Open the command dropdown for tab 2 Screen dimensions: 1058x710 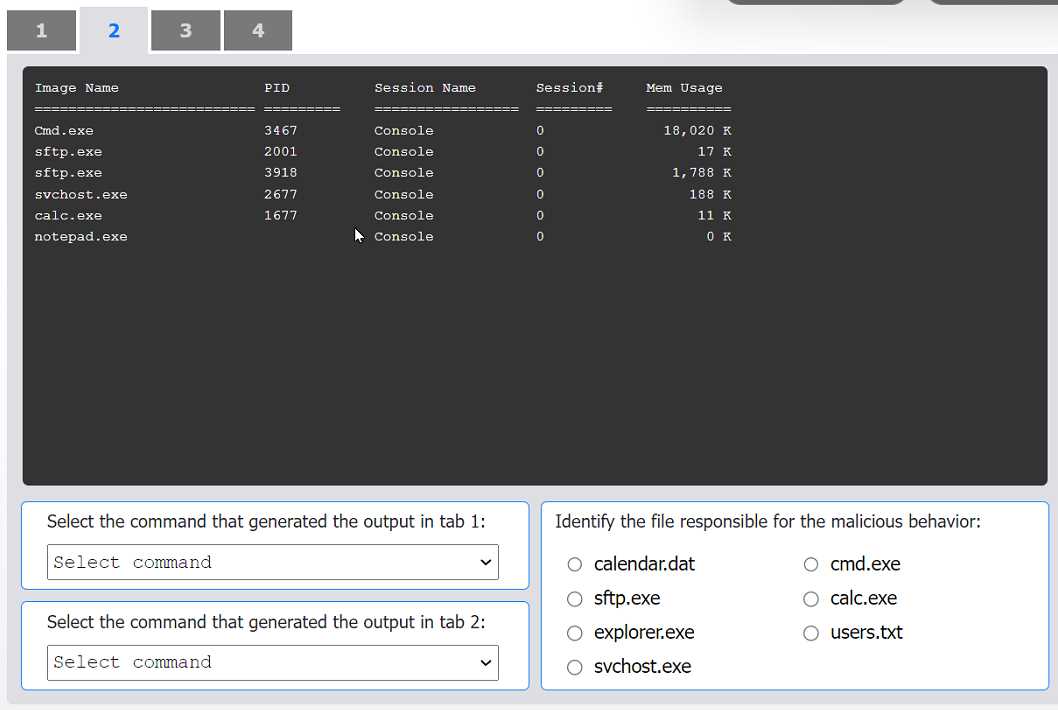[x=272, y=663]
